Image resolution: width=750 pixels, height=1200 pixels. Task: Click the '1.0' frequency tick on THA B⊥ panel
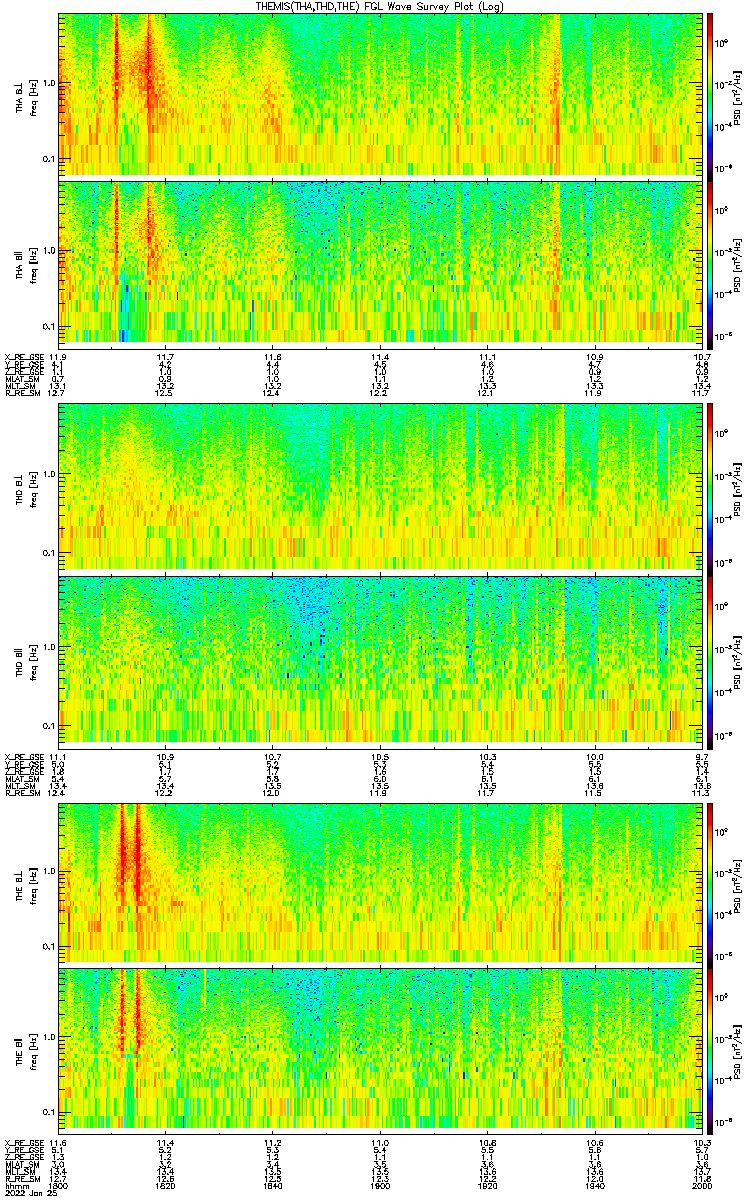(48, 82)
